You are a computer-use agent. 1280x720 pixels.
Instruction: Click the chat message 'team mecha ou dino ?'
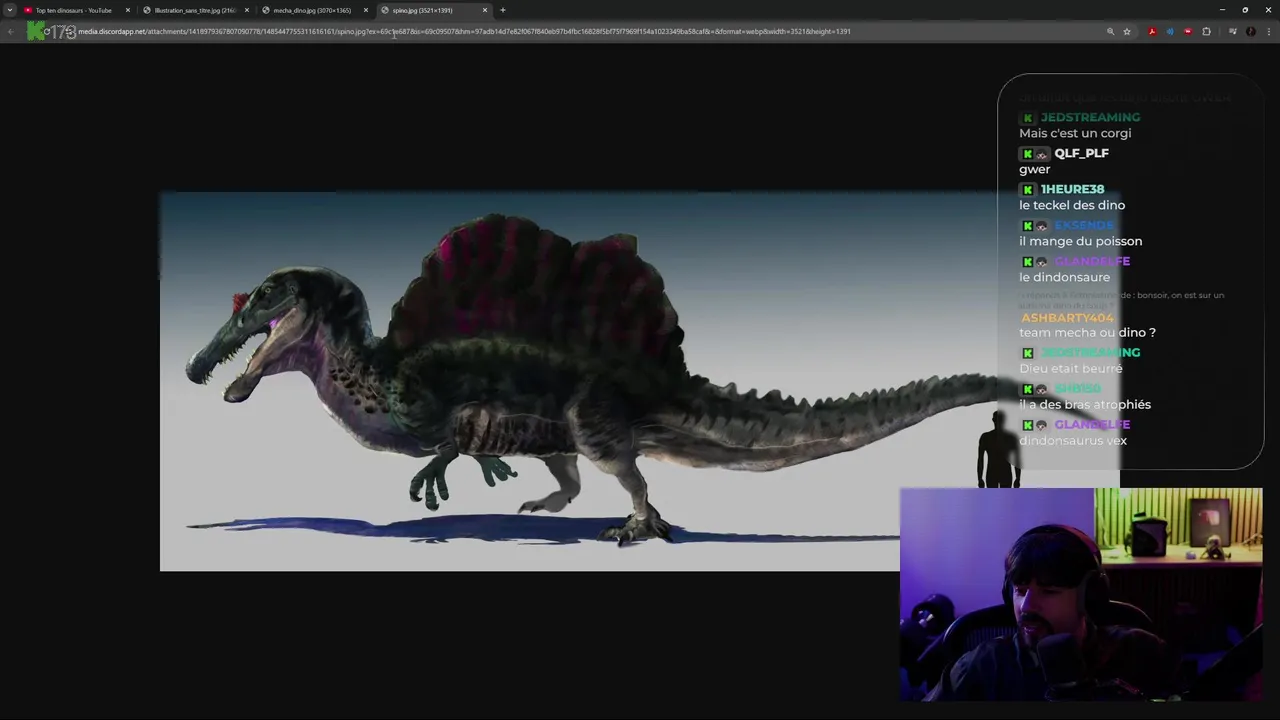(1087, 332)
